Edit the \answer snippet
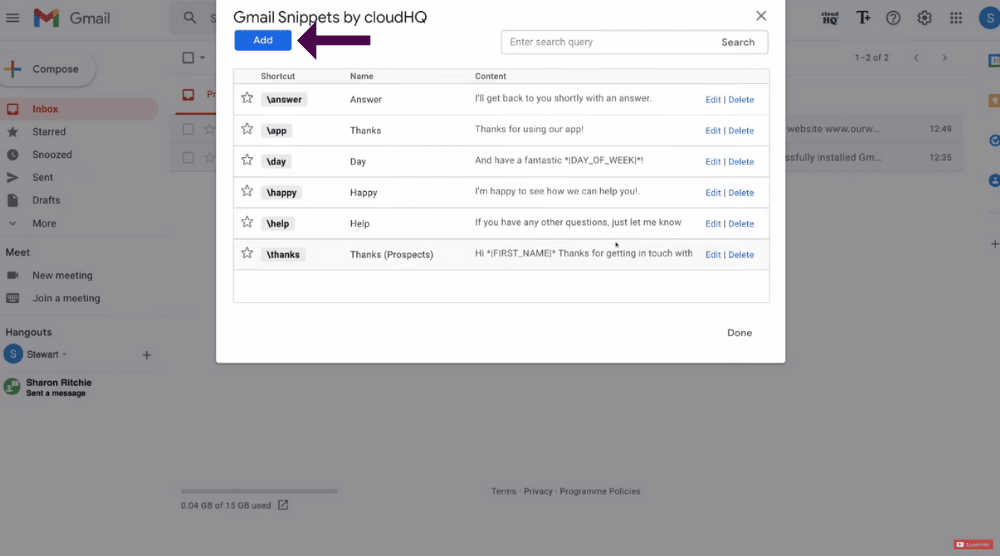Image resolution: width=1000 pixels, height=556 pixels. [x=712, y=99]
